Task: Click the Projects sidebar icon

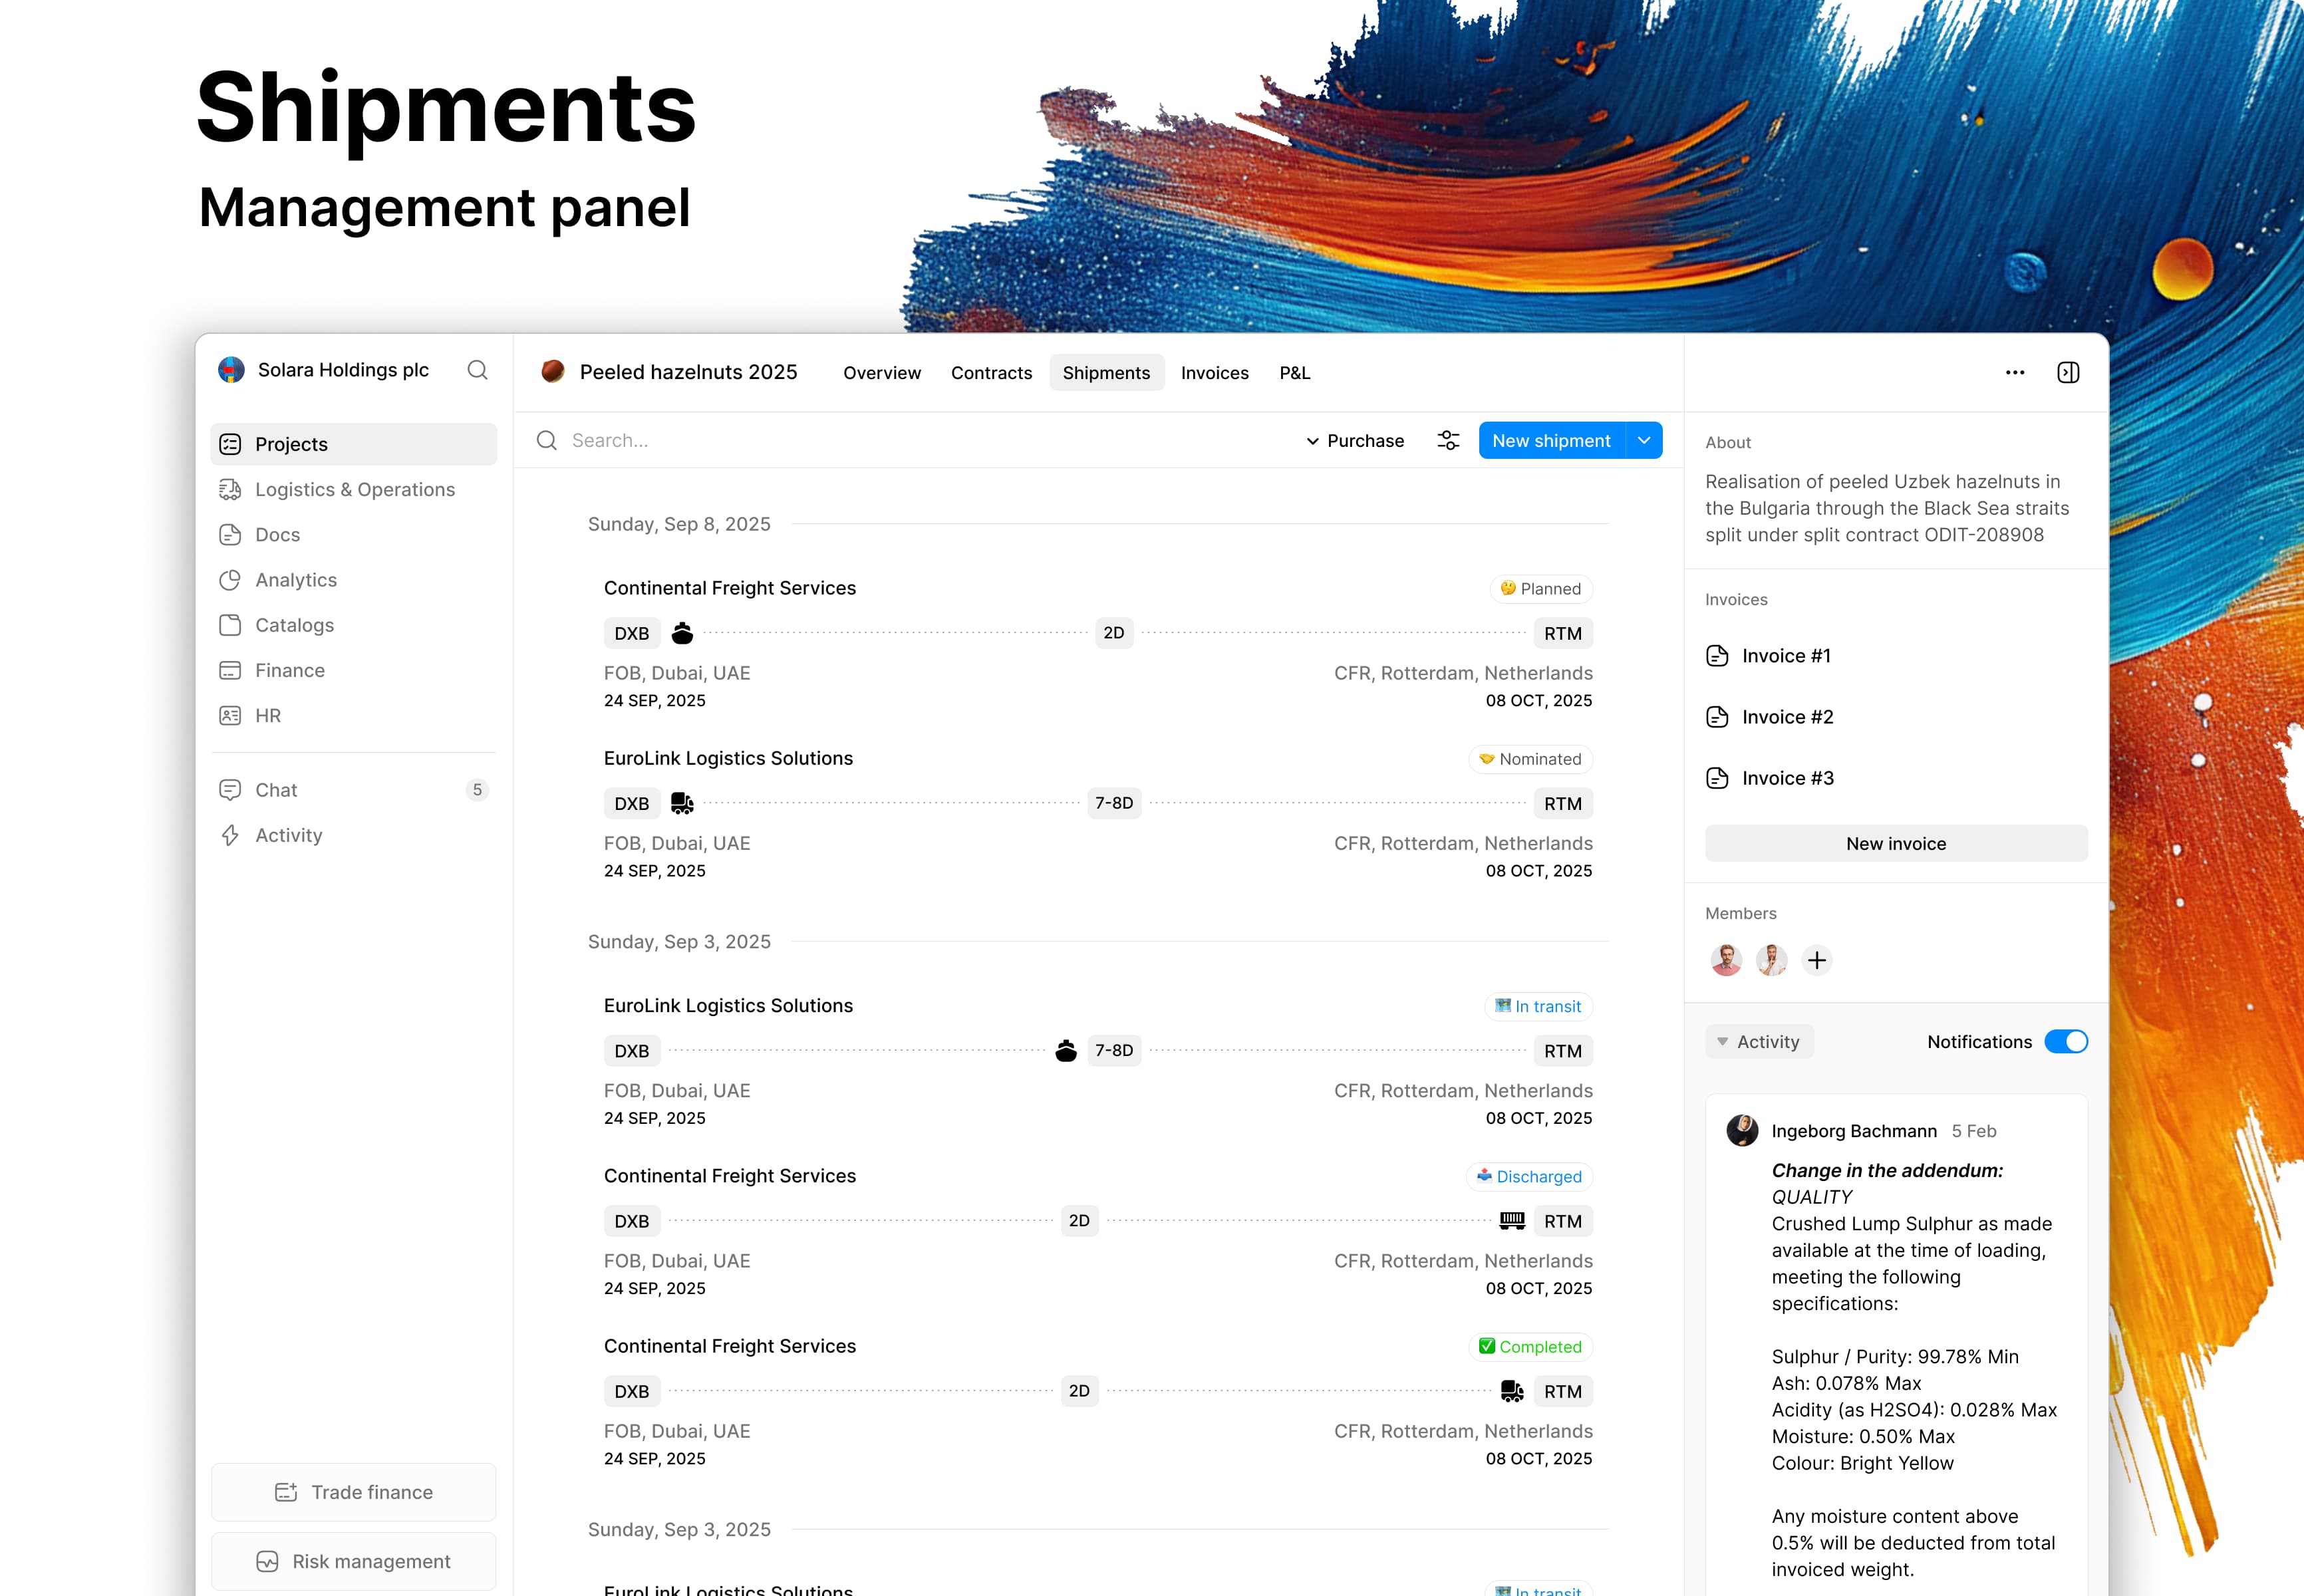Action: 230,444
